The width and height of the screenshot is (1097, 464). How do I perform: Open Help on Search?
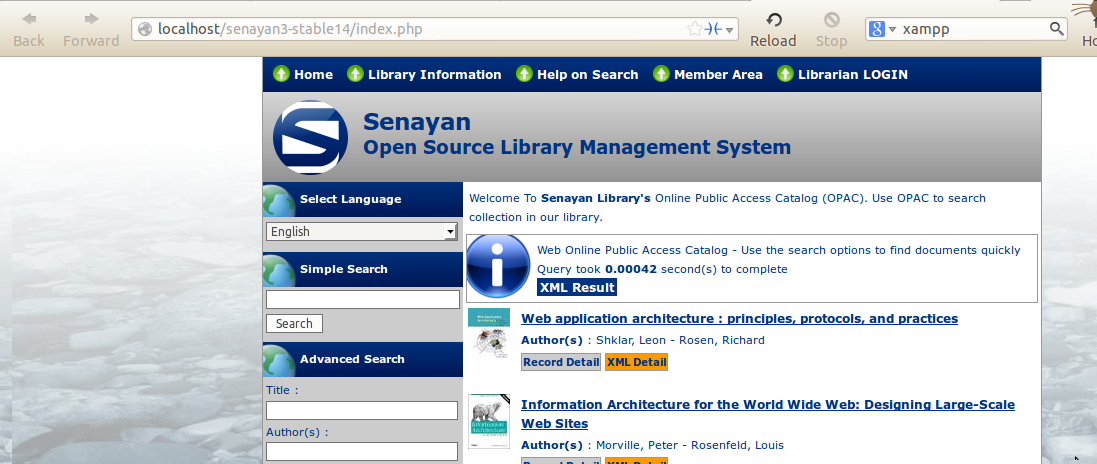point(587,74)
